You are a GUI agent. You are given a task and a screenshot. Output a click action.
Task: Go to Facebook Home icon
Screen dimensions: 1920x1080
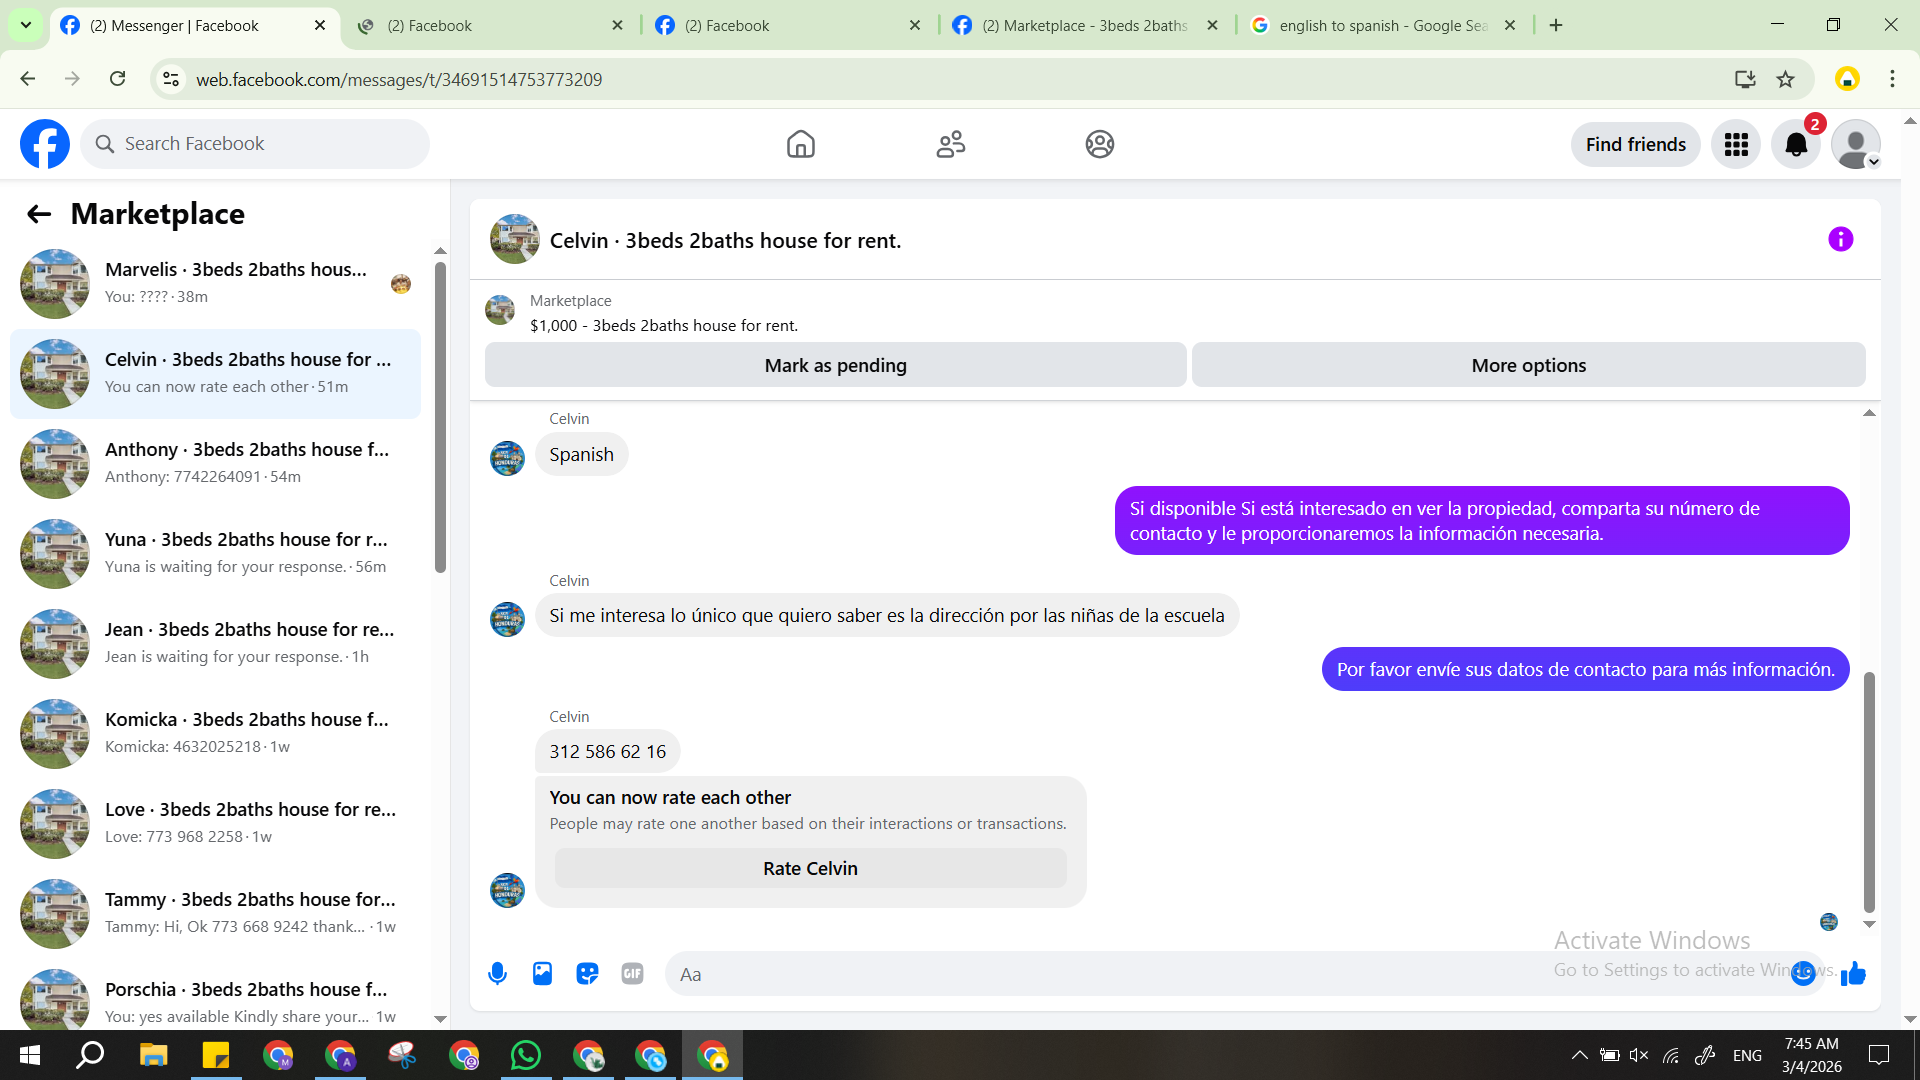[x=800, y=144]
